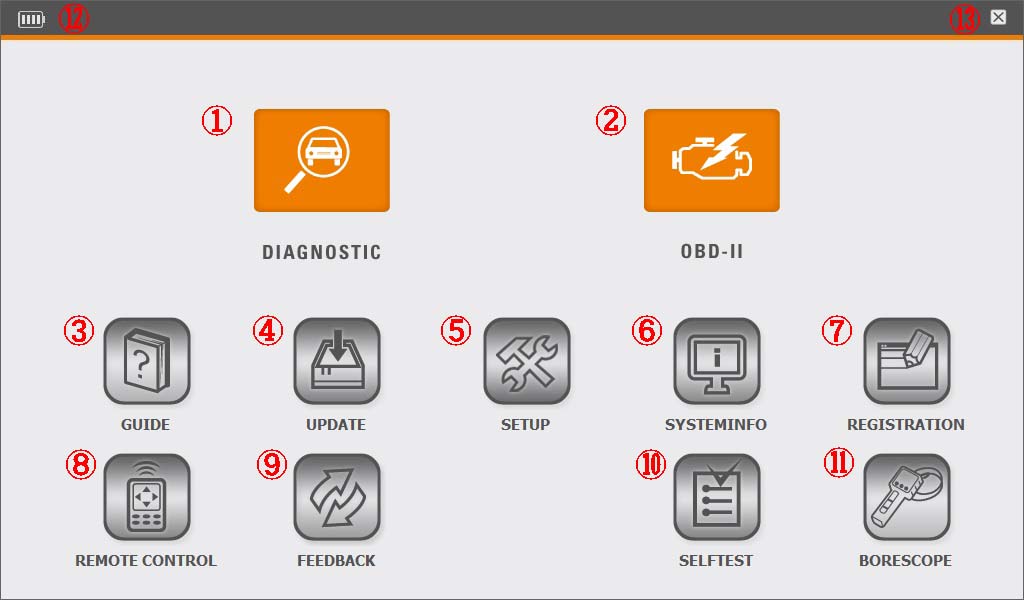Click the FEEDBACK label text
The height and width of the screenshot is (600, 1024).
click(x=336, y=560)
